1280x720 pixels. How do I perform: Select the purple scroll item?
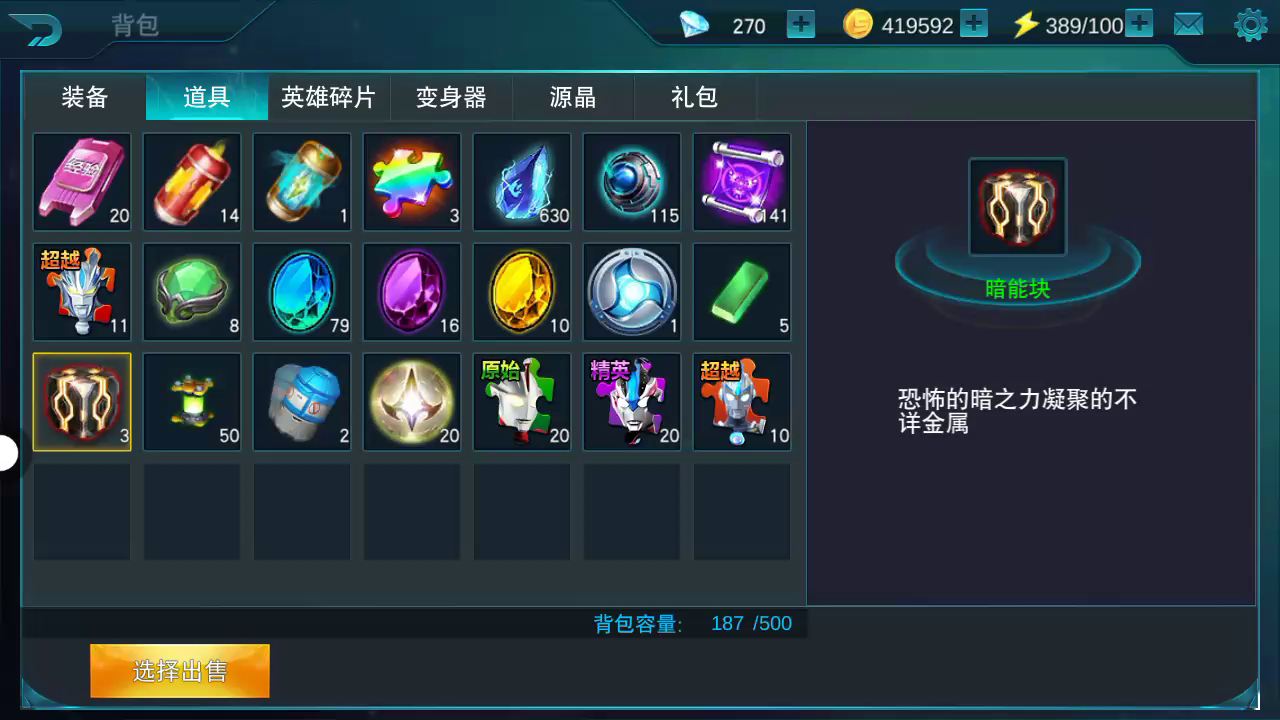(x=742, y=182)
